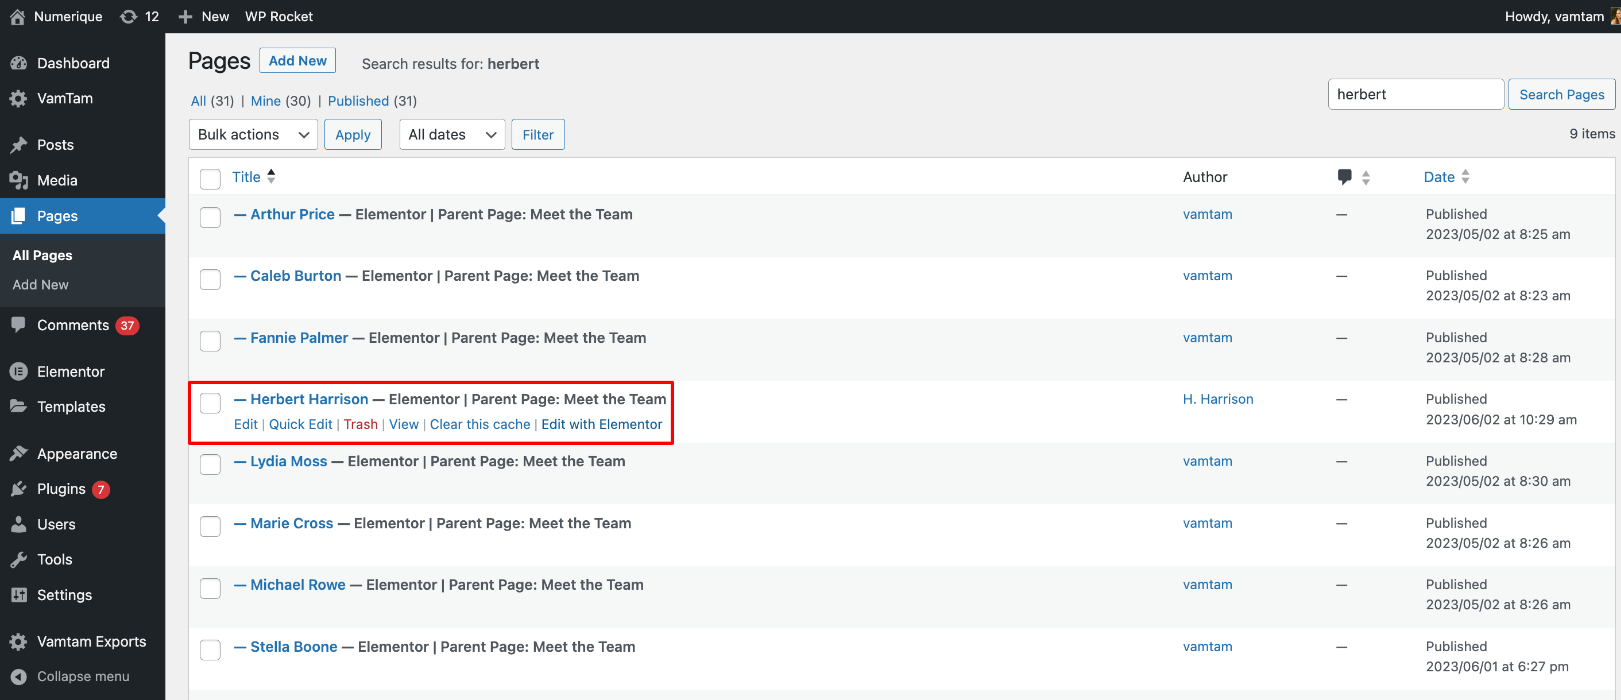Click Clear this cache link

click(x=480, y=424)
